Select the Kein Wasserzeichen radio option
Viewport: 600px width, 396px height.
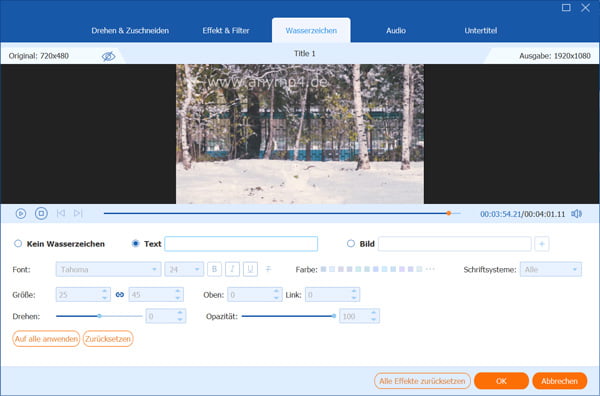(18, 243)
